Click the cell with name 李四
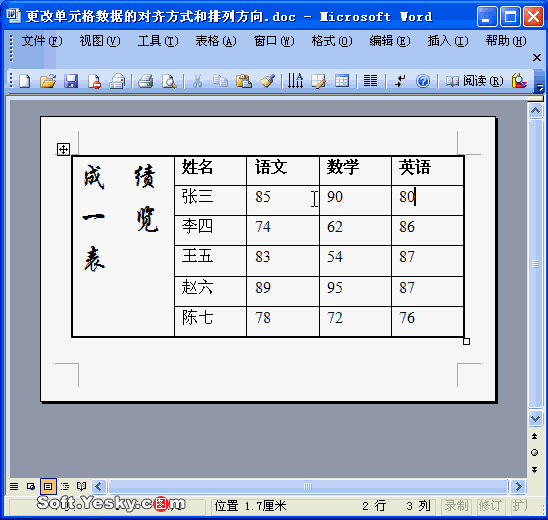 pyautogui.click(x=210, y=230)
